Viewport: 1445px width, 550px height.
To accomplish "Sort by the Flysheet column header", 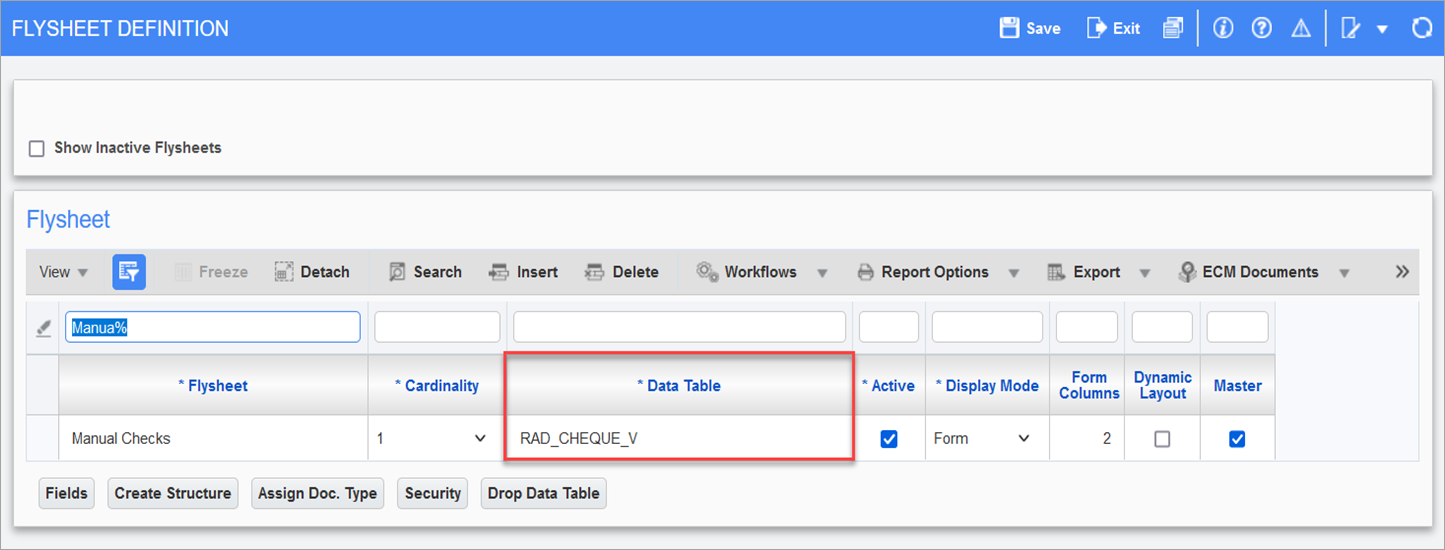I will [x=213, y=385].
